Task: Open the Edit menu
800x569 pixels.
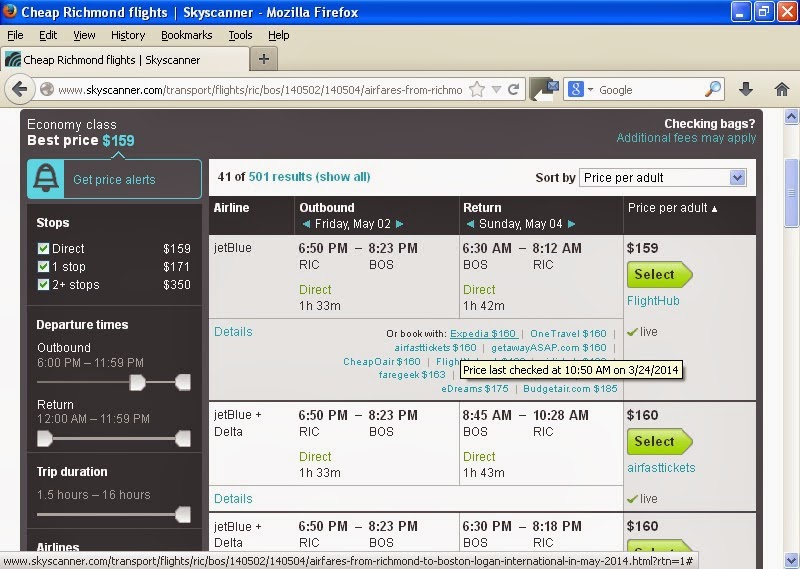Action: (48, 35)
